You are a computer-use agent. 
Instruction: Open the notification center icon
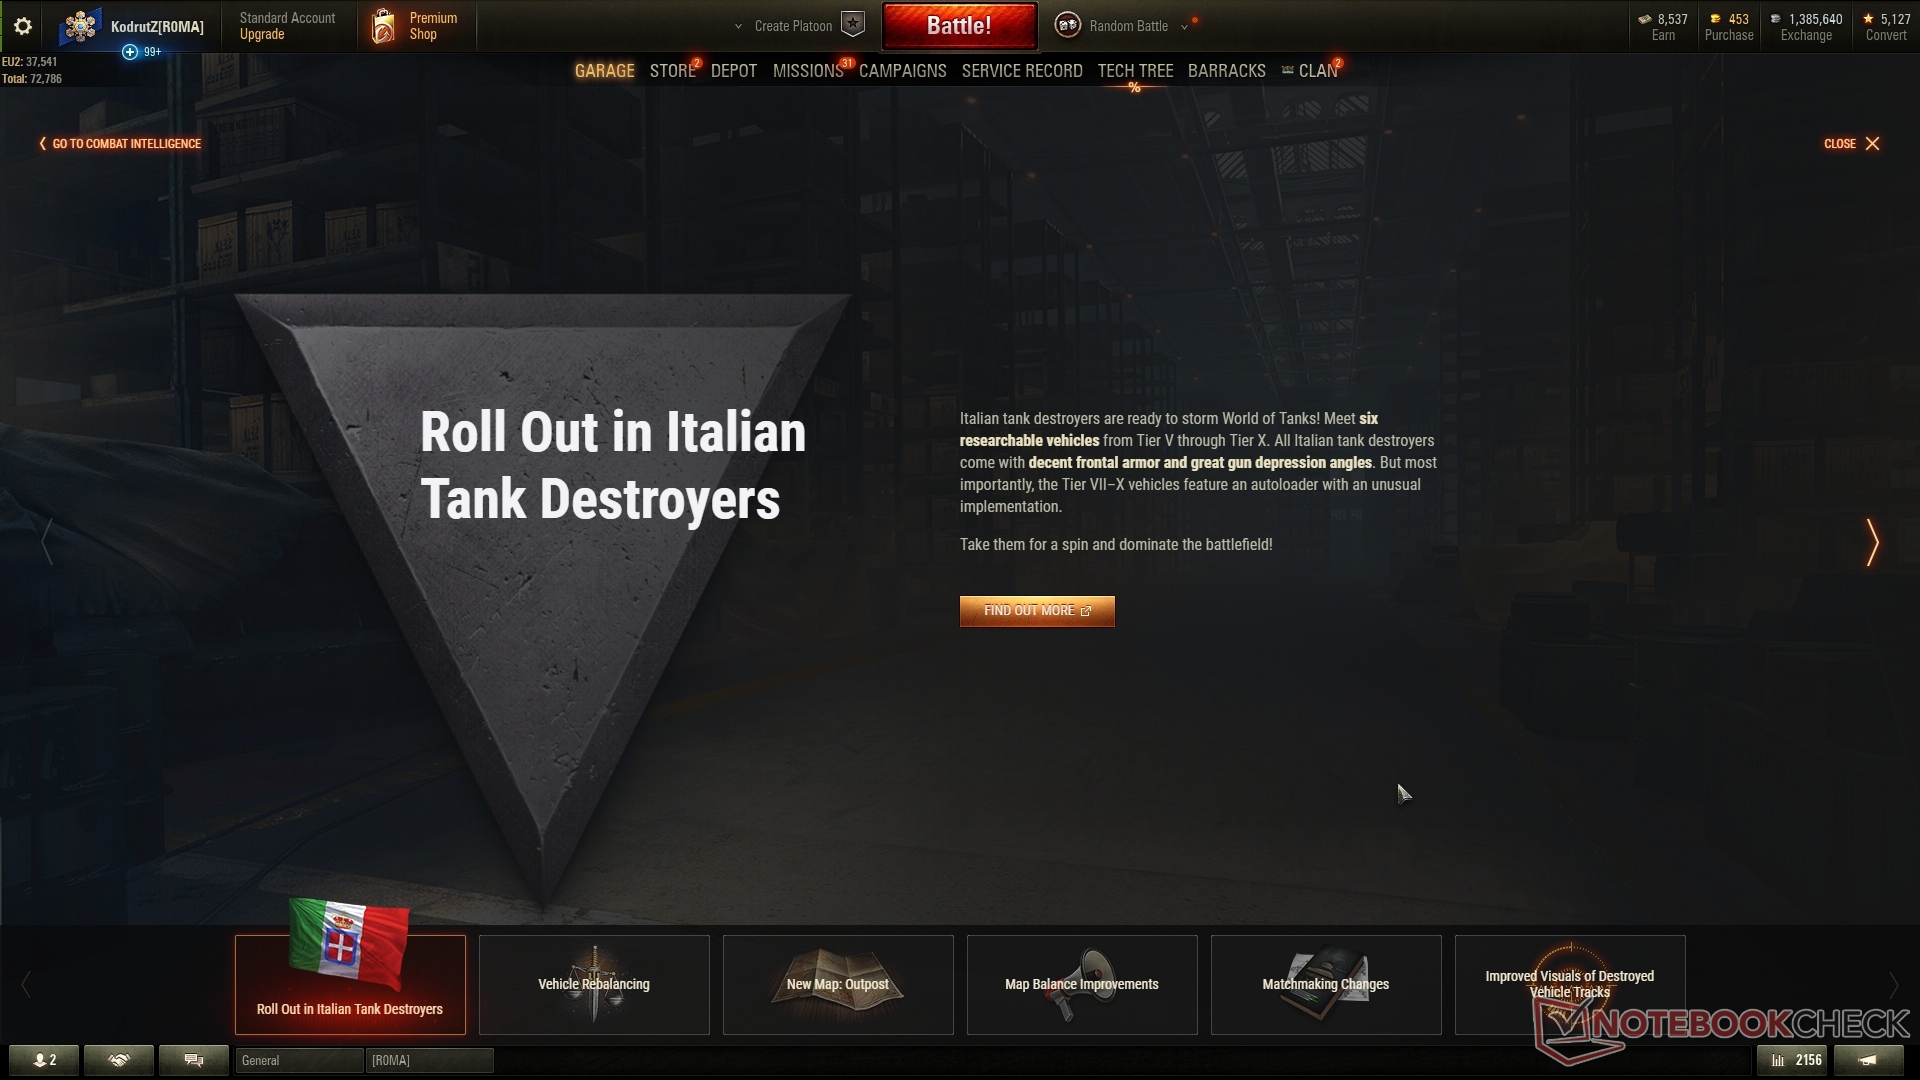(1868, 1060)
